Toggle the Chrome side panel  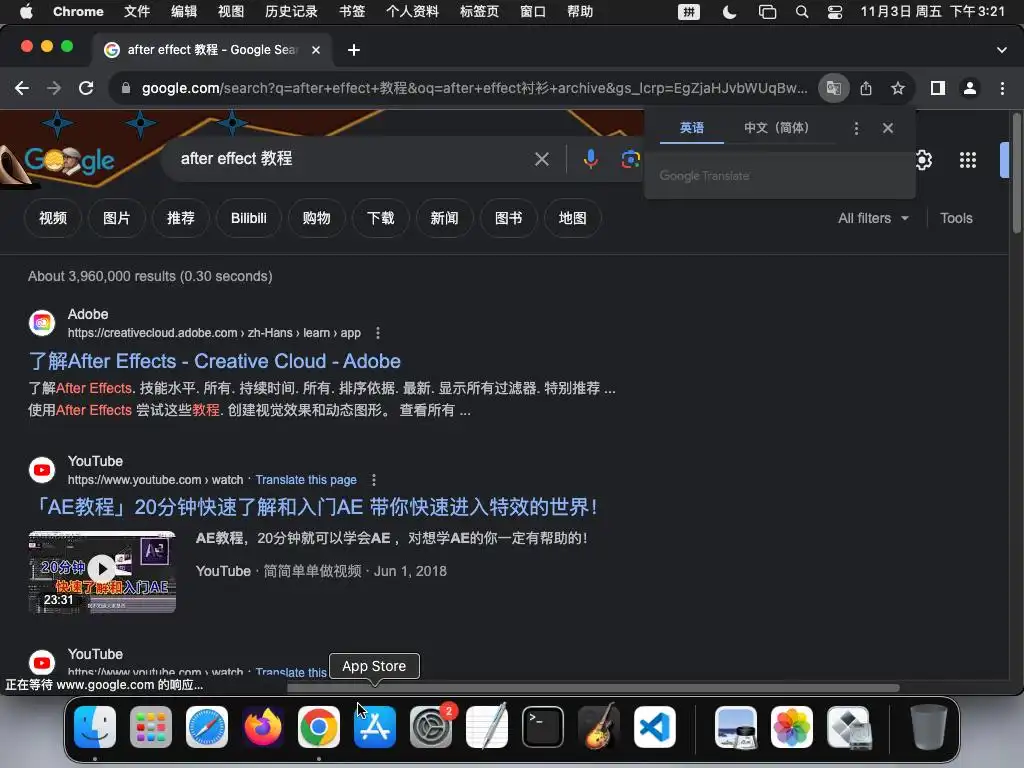(x=938, y=88)
